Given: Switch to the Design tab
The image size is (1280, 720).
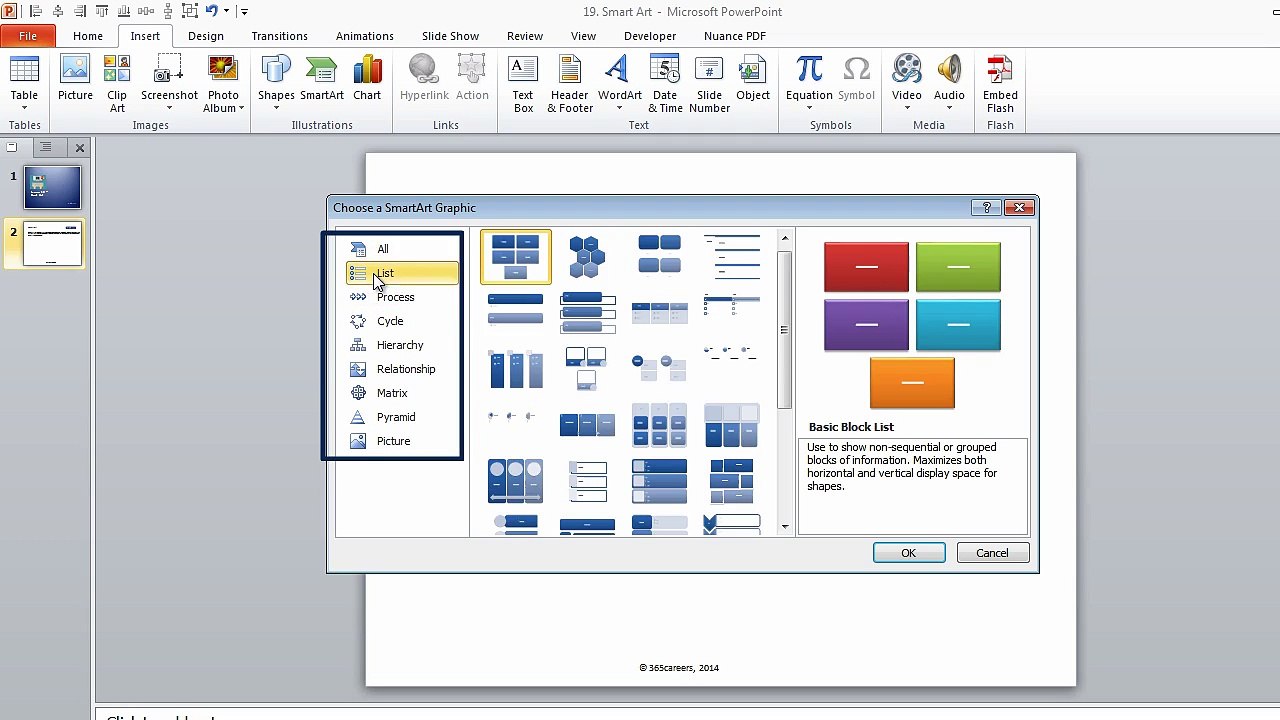Looking at the screenshot, I should tap(206, 36).
